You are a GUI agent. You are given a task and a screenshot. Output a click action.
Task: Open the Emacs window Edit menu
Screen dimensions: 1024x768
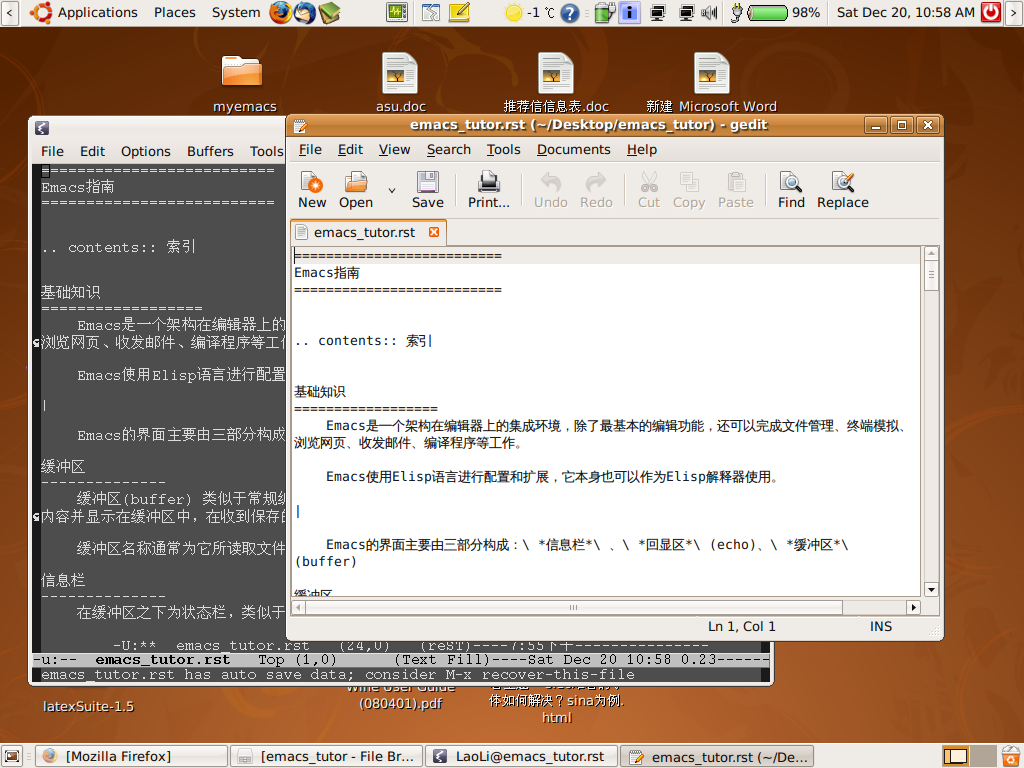point(92,152)
